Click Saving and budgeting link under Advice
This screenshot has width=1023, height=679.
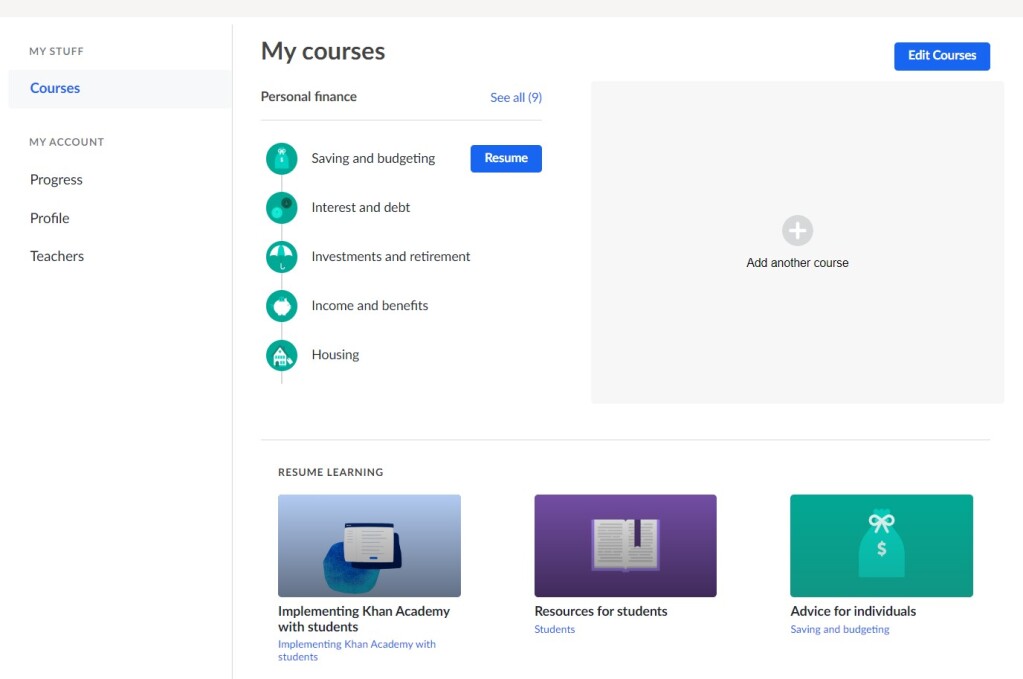point(840,630)
